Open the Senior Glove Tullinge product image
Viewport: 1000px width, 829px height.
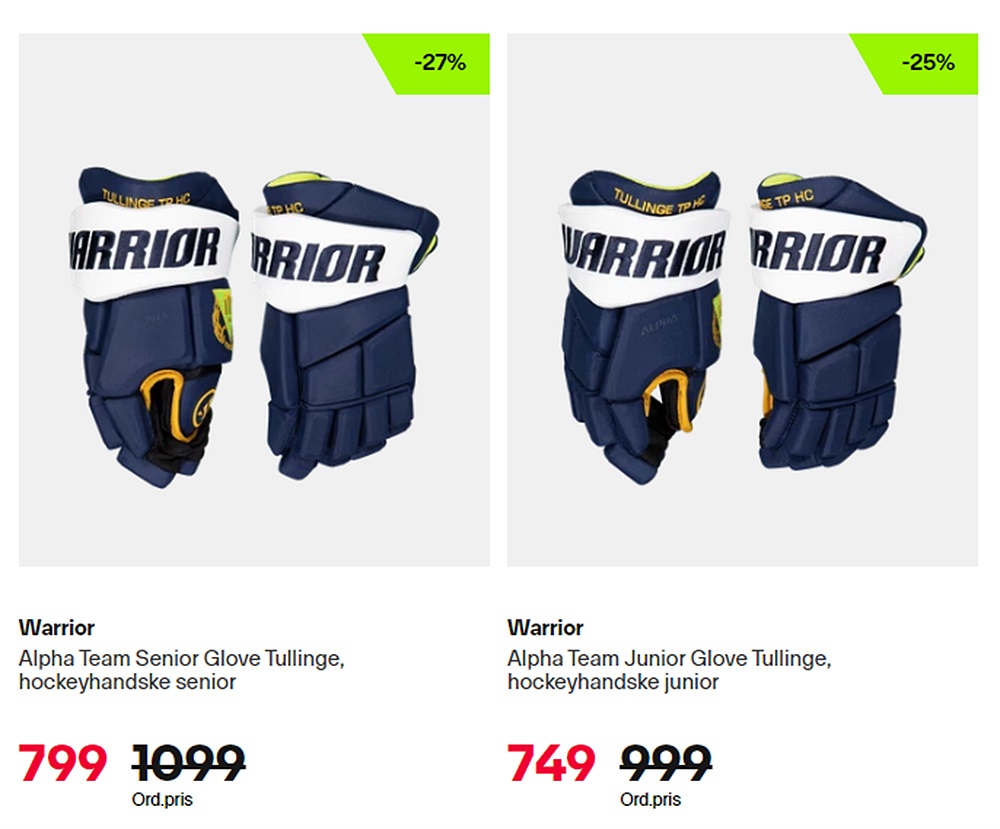(x=254, y=300)
